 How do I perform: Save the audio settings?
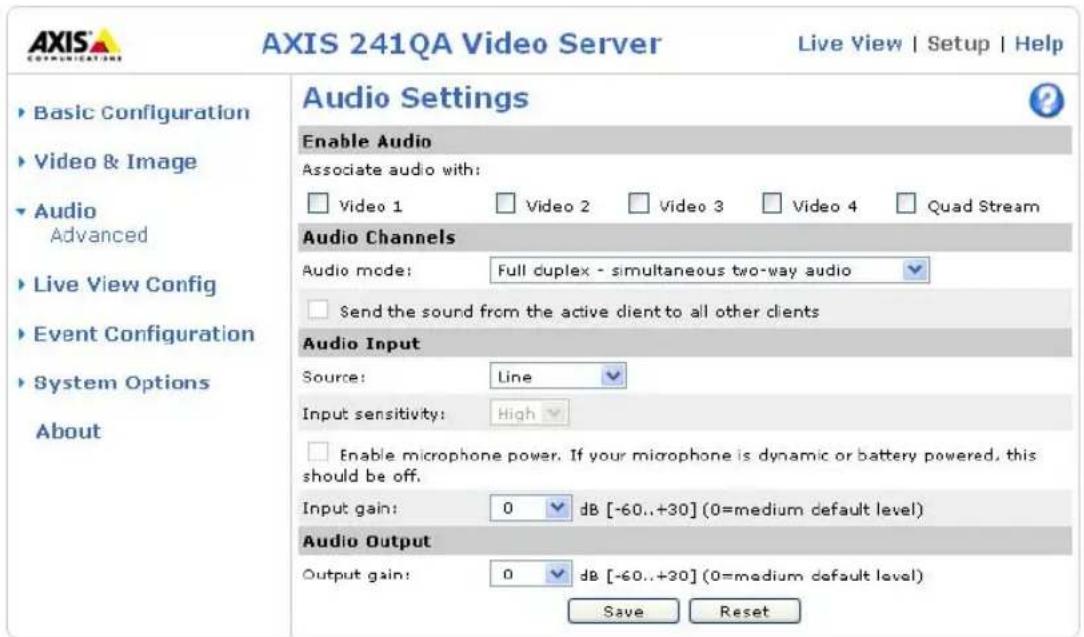click(624, 611)
